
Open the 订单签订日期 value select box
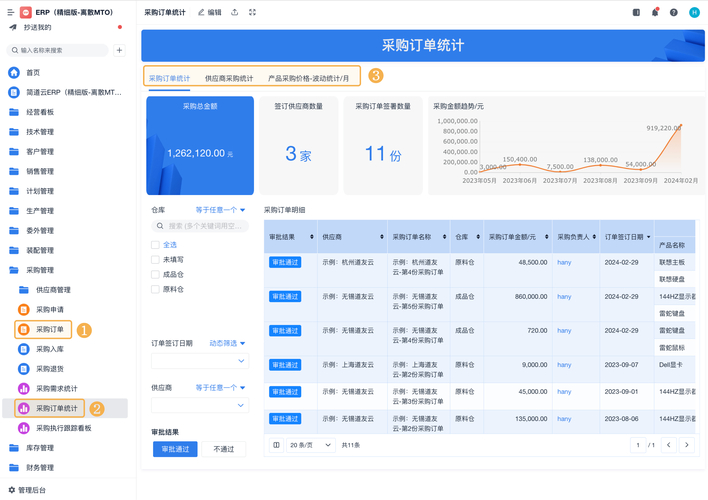tap(200, 361)
